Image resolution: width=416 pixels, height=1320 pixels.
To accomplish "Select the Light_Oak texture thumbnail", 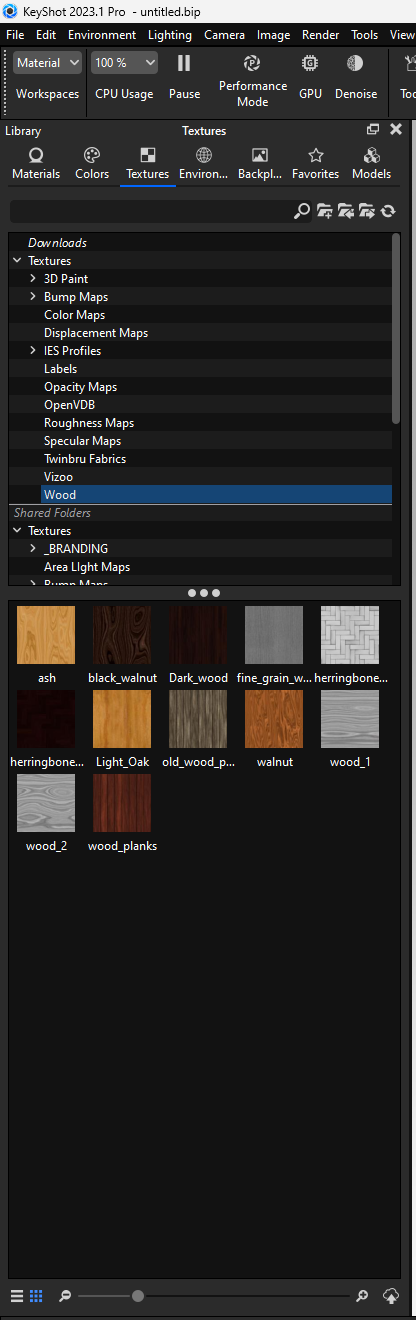I will [x=122, y=719].
